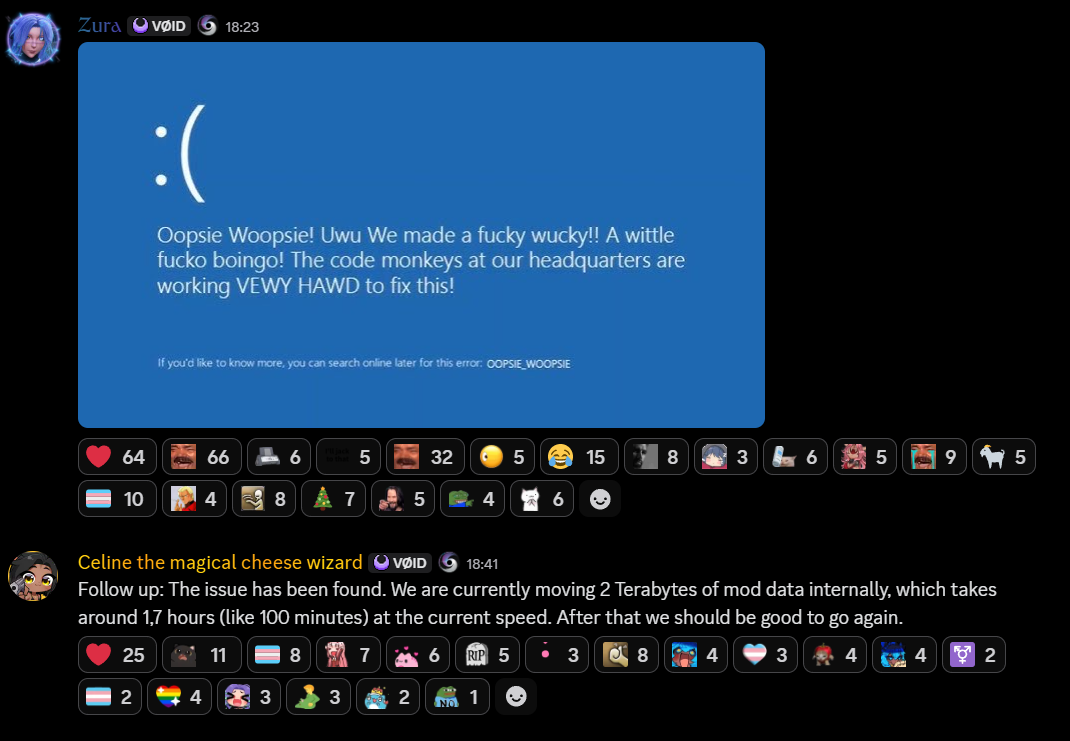React with the laughing man emoji showing 66
The width and height of the screenshot is (1070, 741).
pyautogui.click(x=201, y=456)
